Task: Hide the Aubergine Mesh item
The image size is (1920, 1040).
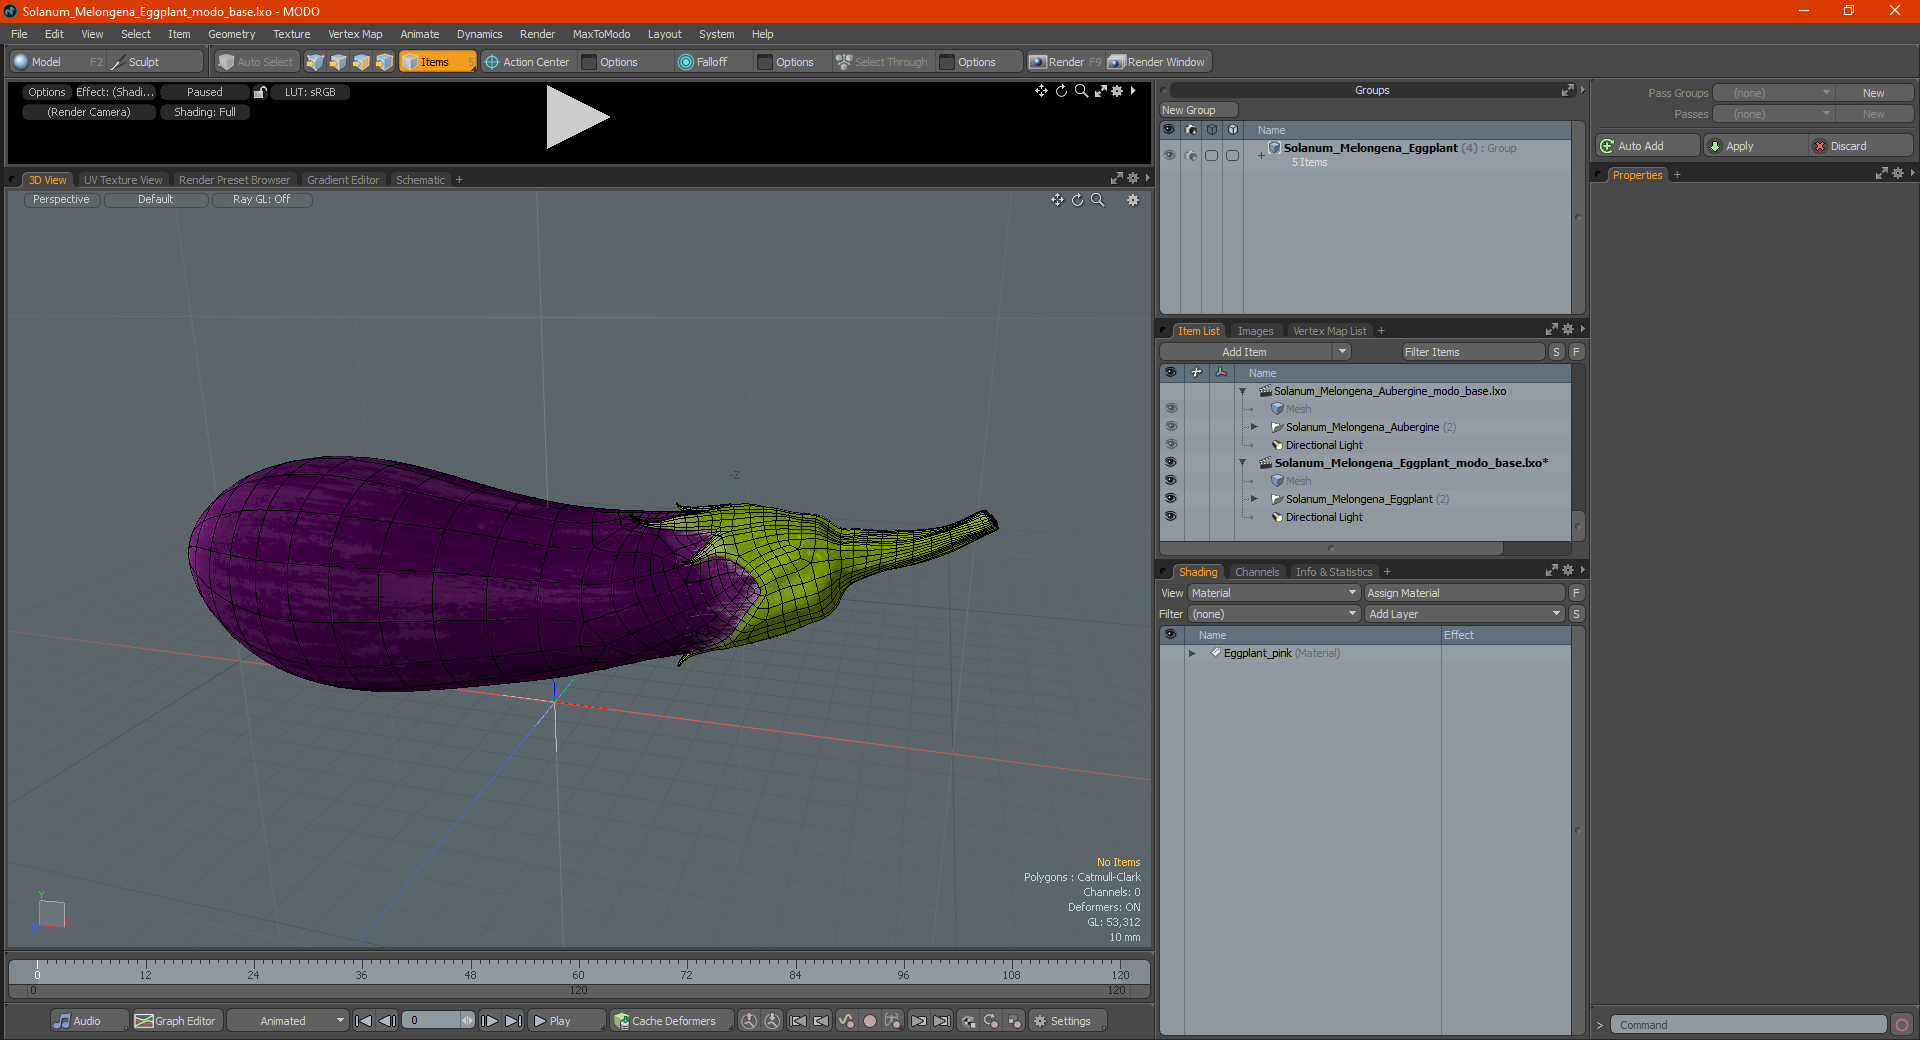Action: click(x=1170, y=409)
